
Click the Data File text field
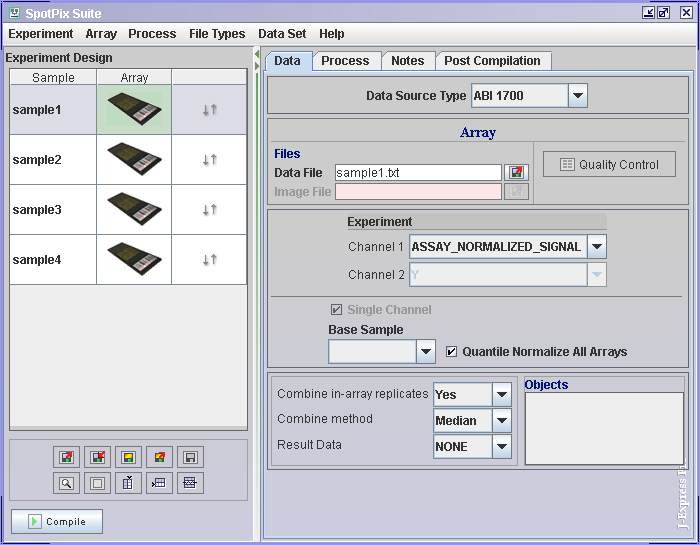pyautogui.click(x=418, y=173)
